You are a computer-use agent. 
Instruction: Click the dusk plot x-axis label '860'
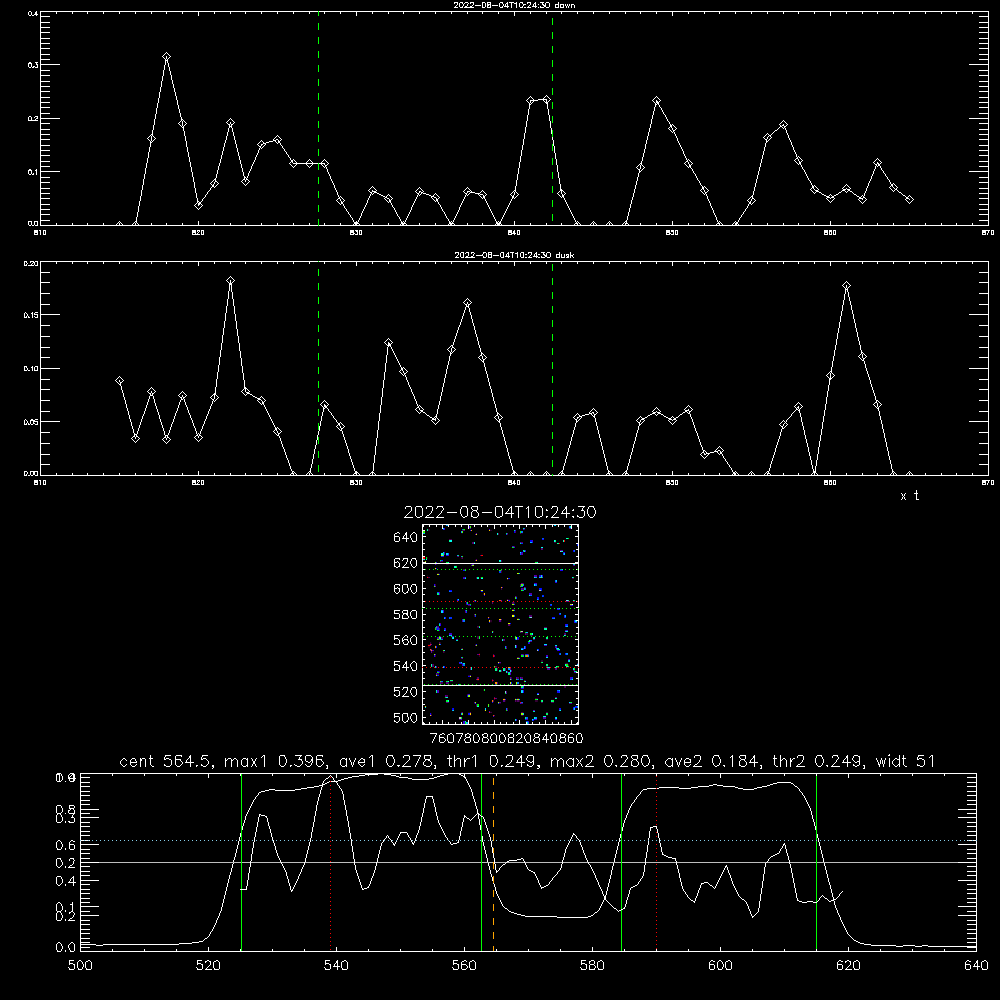(x=830, y=483)
